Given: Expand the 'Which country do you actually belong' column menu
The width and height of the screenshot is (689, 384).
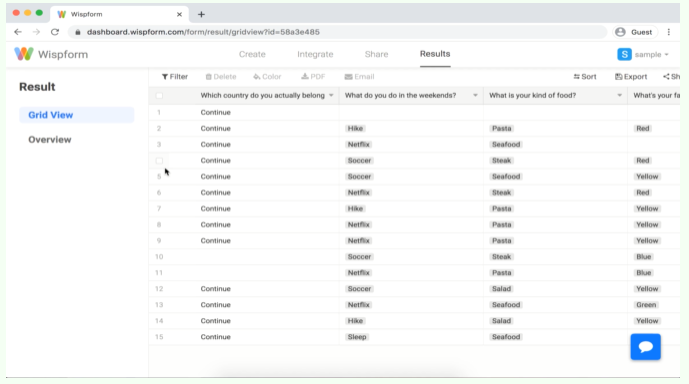Looking at the screenshot, I should (x=331, y=95).
